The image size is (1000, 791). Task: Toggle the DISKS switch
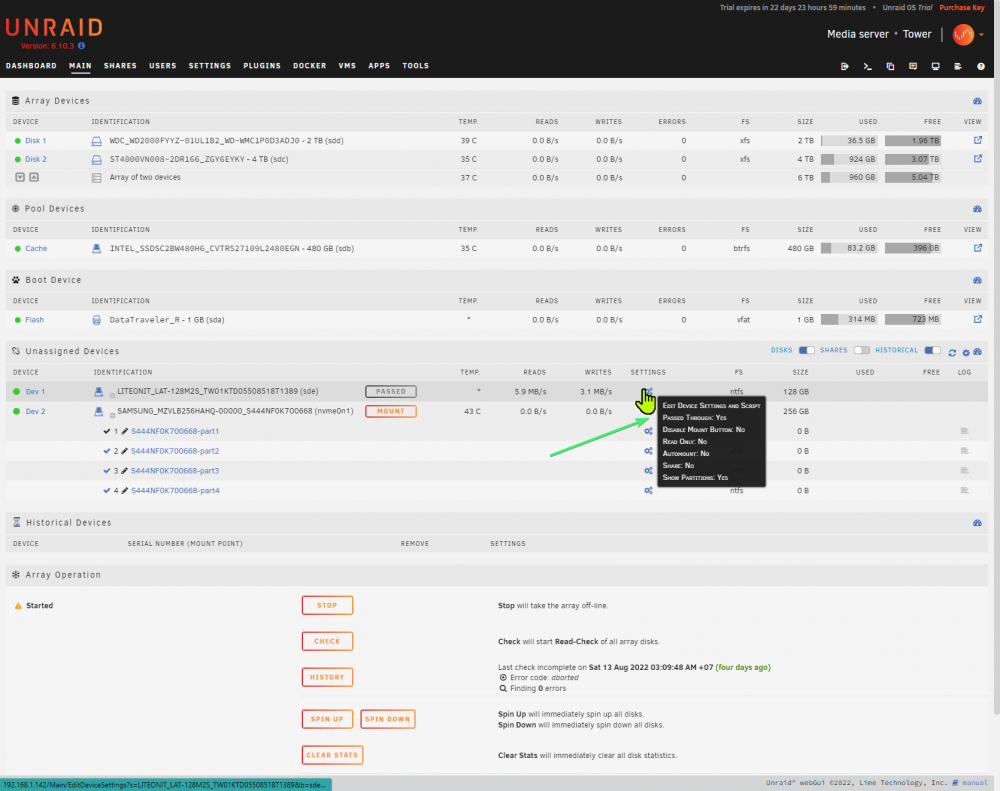click(806, 350)
